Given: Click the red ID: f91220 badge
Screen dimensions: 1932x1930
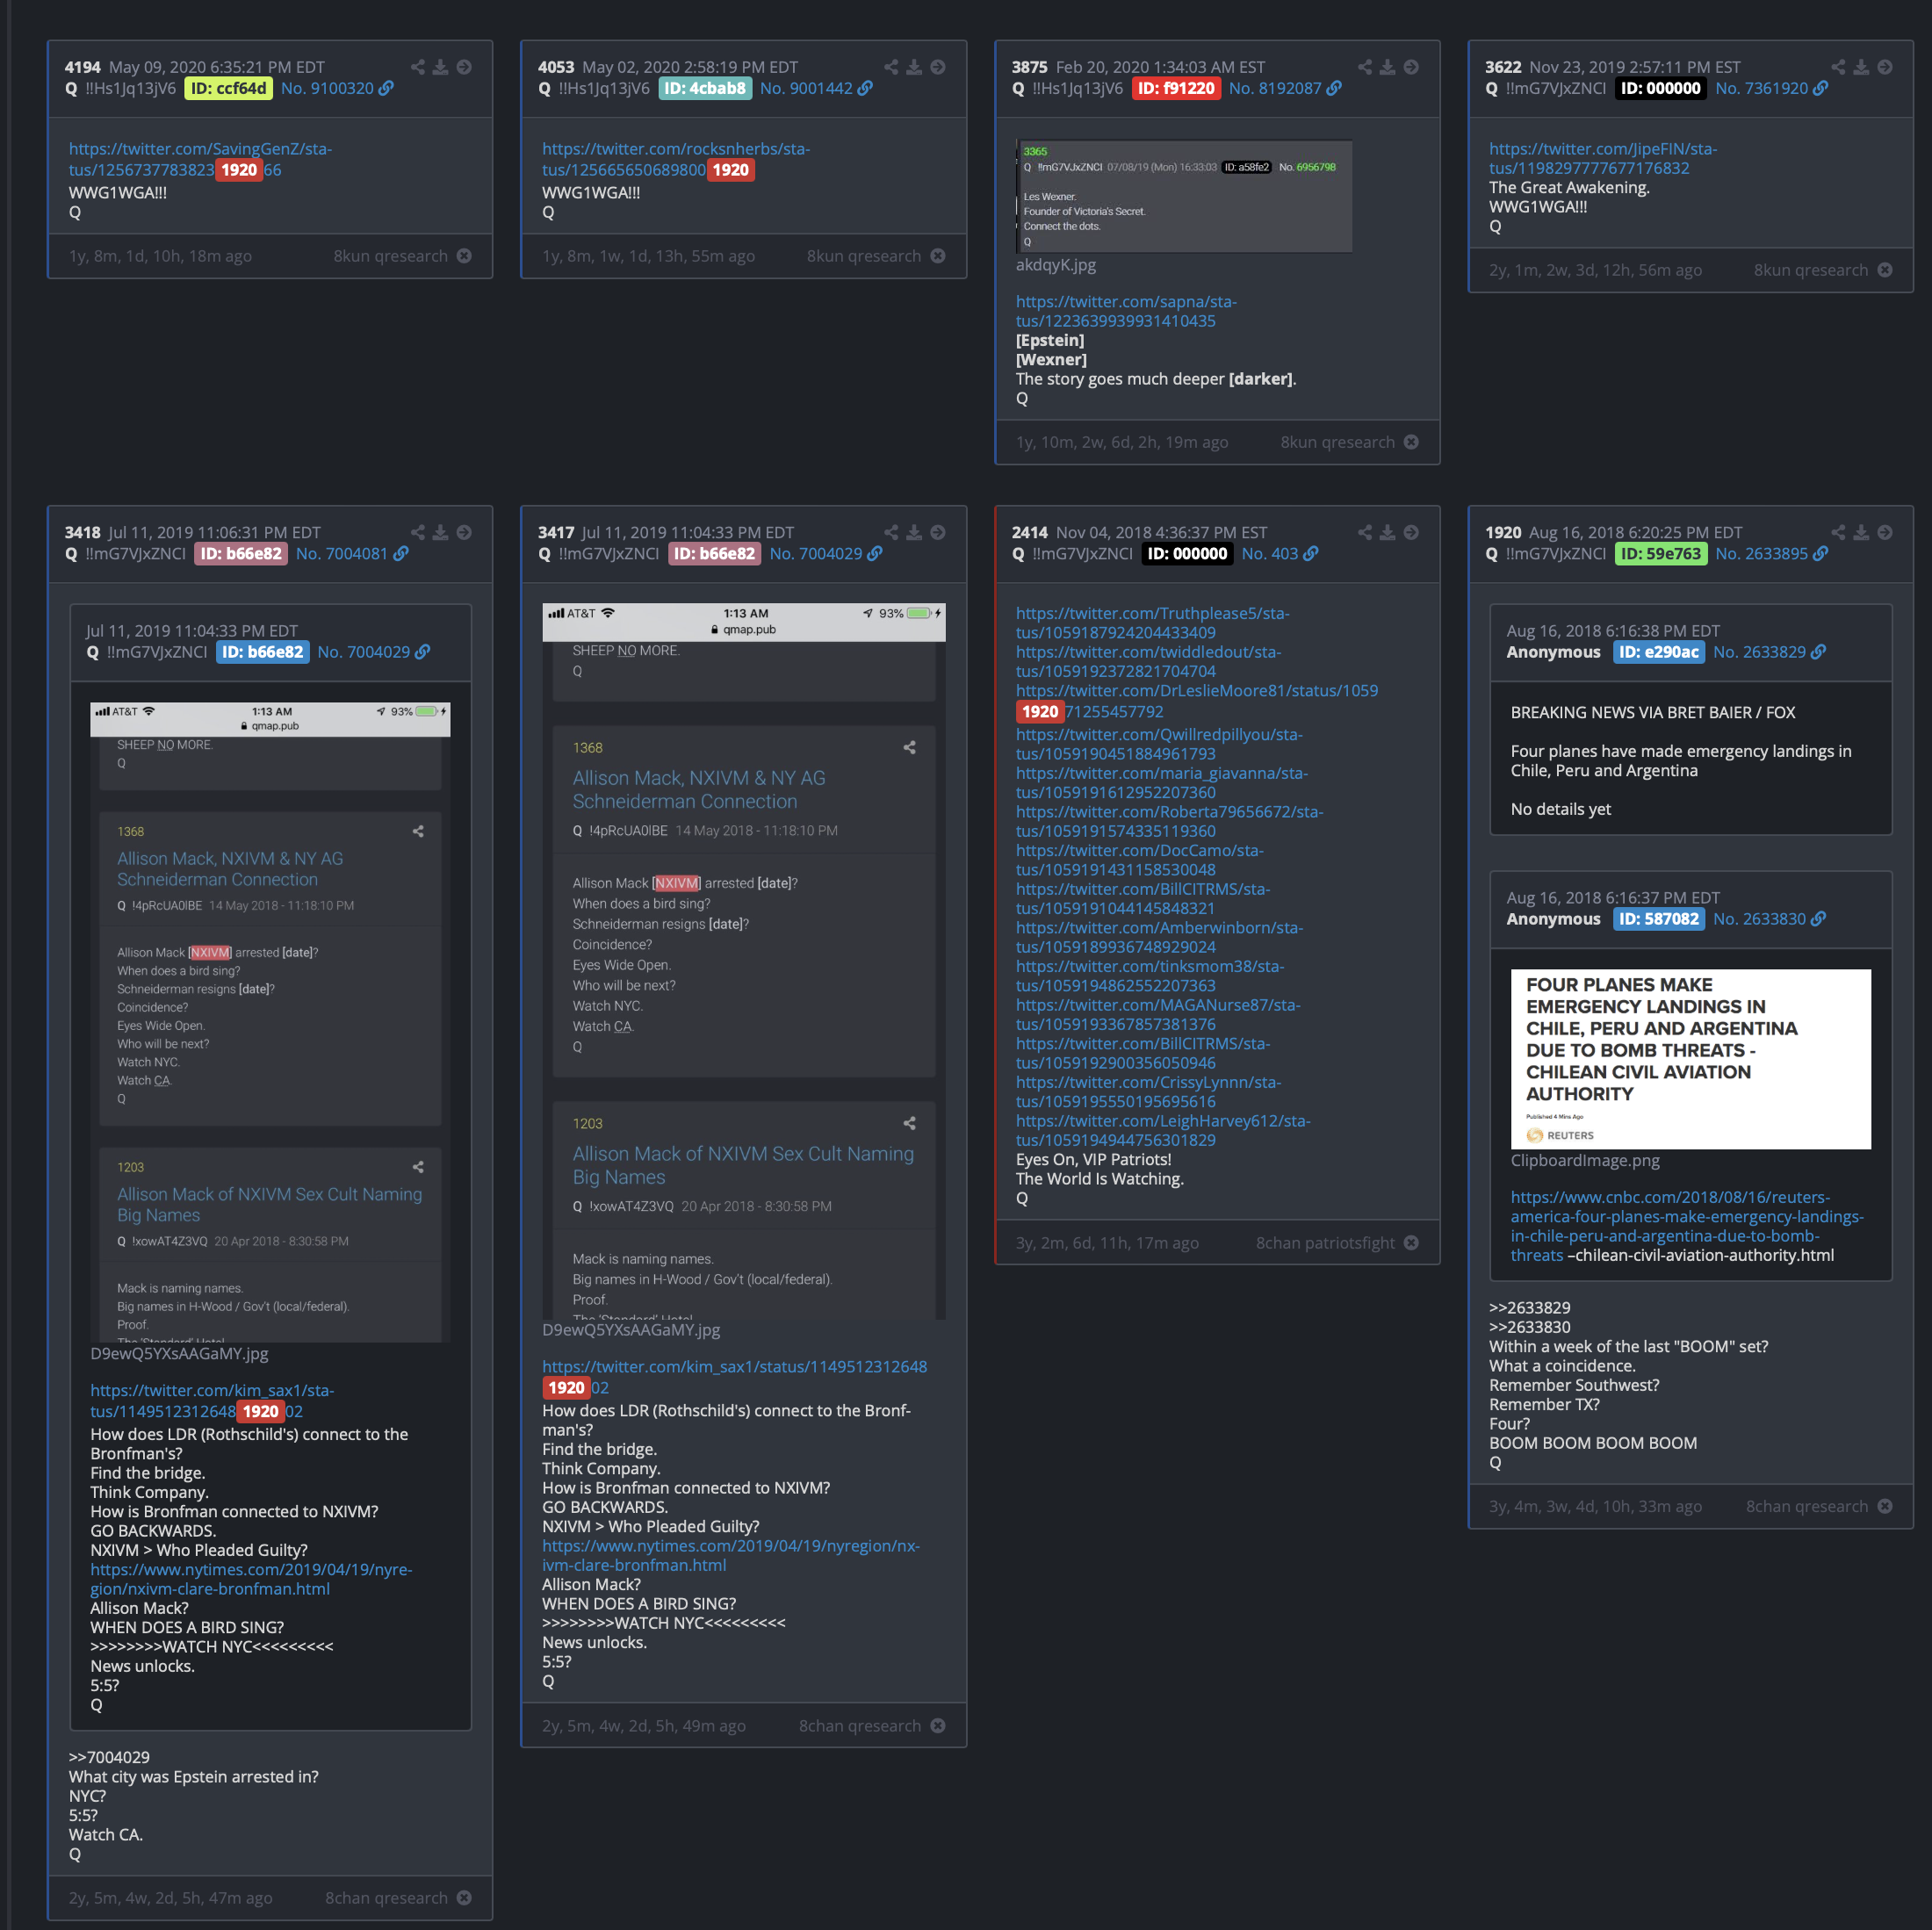Looking at the screenshot, I should click(x=1176, y=88).
